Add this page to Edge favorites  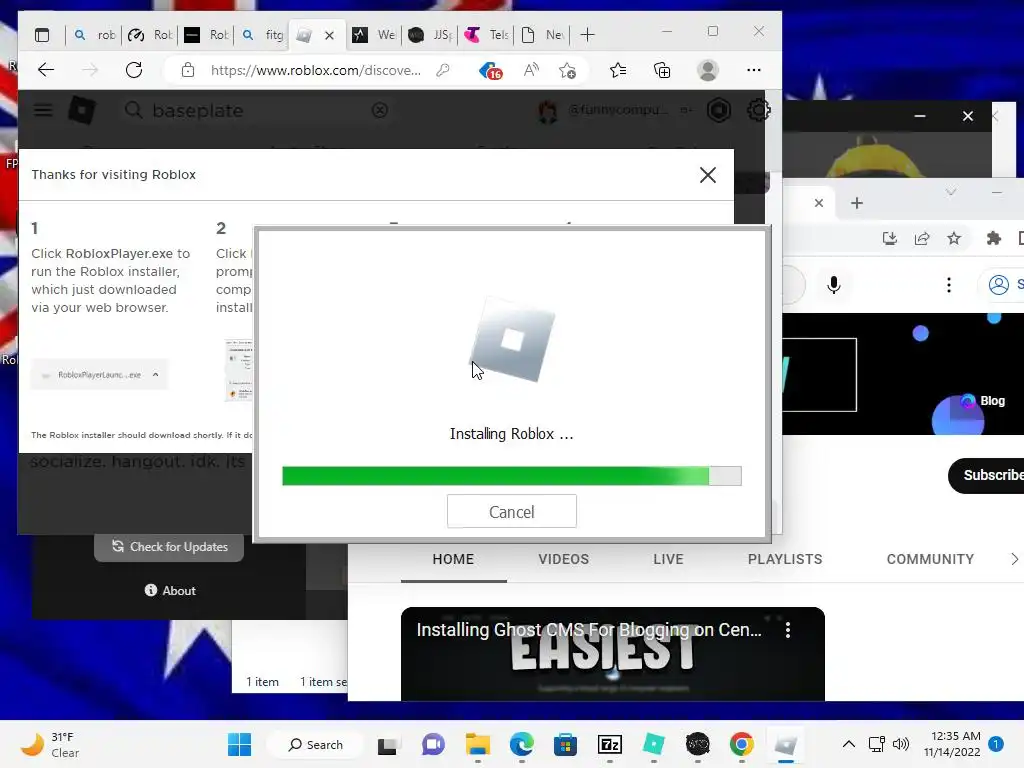click(x=568, y=70)
